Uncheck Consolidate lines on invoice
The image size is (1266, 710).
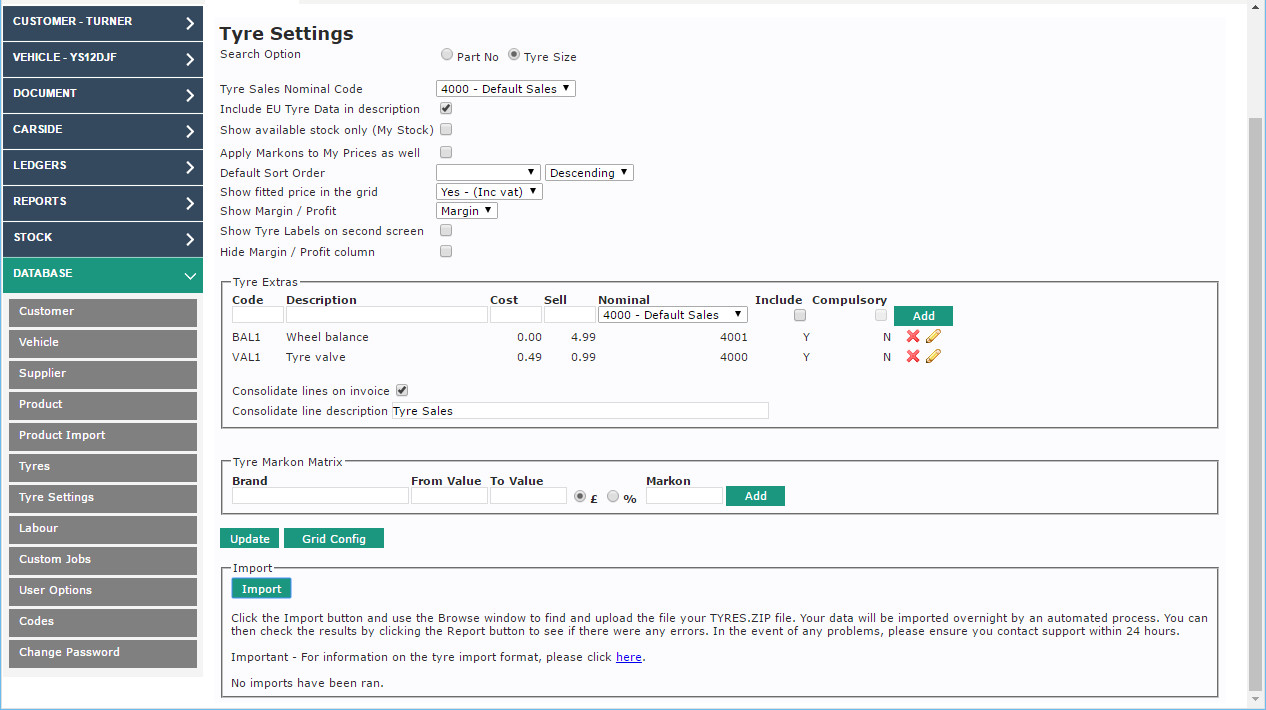[402, 391]
